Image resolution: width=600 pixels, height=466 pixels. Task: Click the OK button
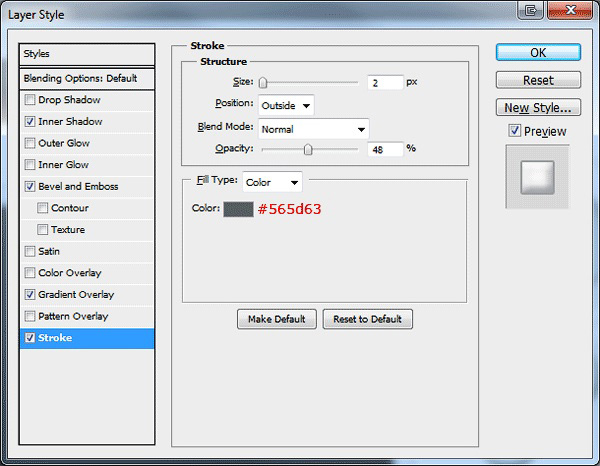538,52
